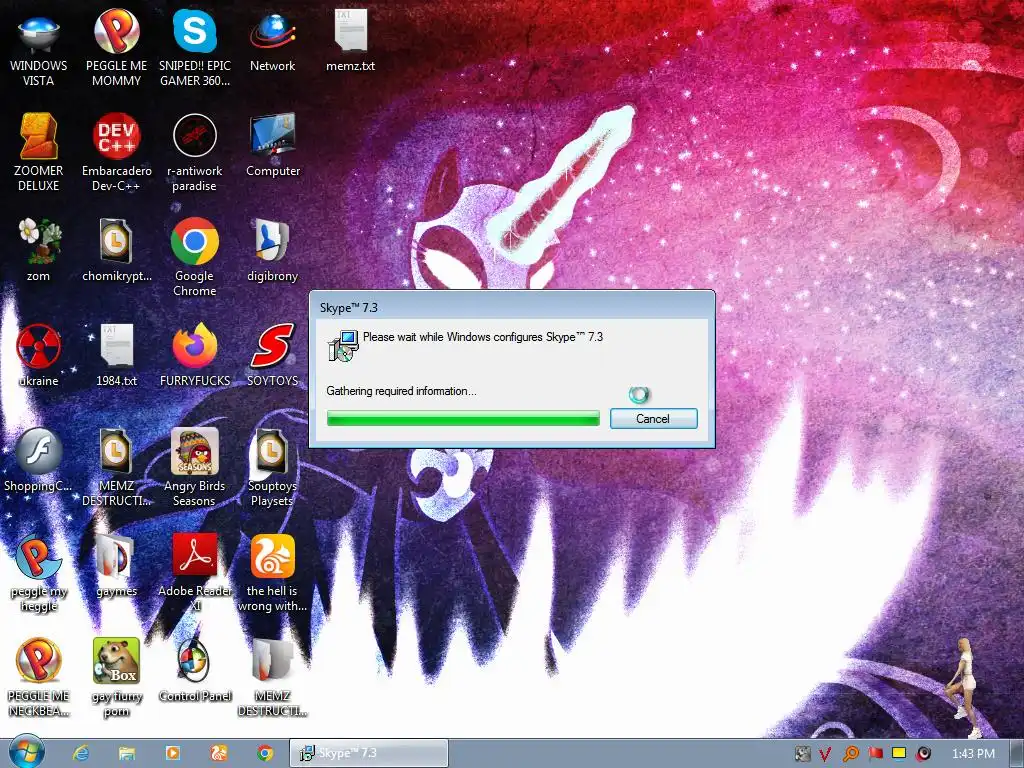Click the red V tray icon
The image size is (1024, 768).
(x=825, y=754)
